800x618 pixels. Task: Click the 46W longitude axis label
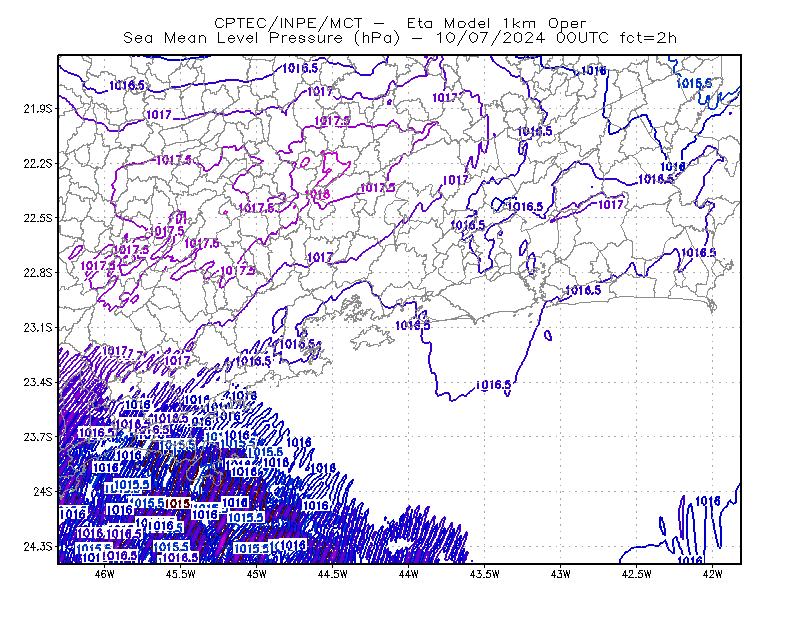[x=105, y=574]
